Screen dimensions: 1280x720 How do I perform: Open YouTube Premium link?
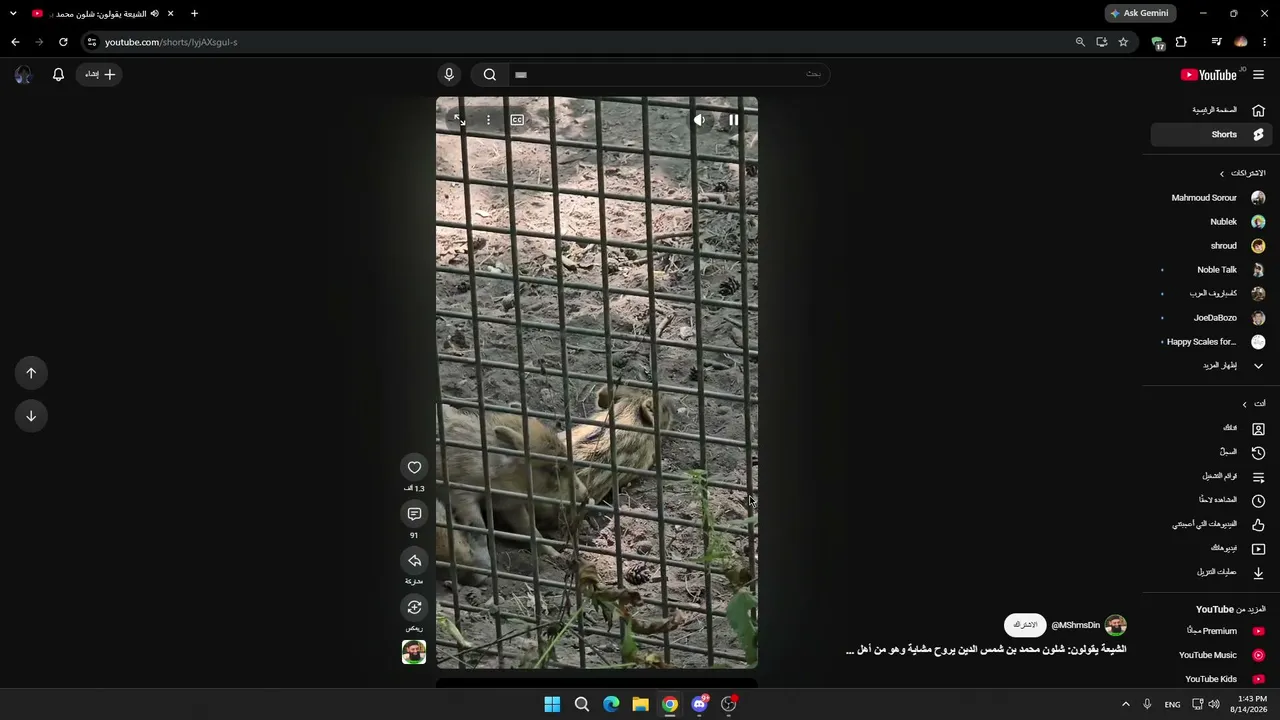tap(1212, 631)
